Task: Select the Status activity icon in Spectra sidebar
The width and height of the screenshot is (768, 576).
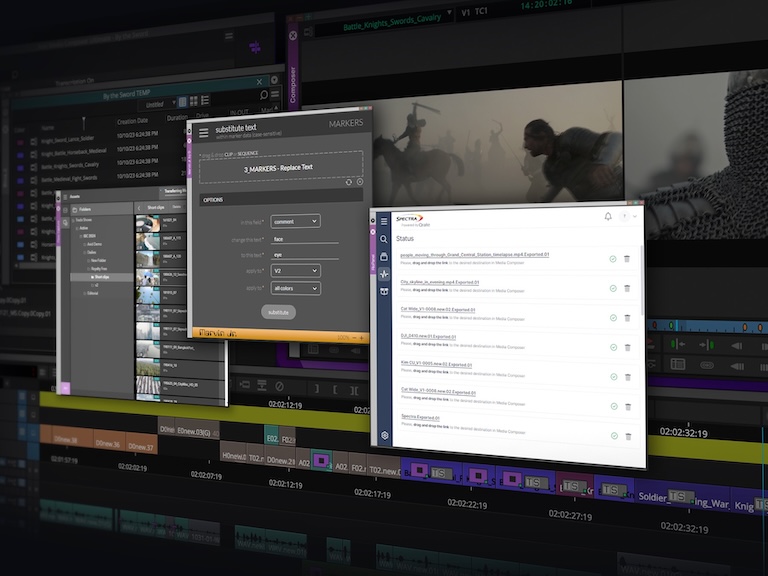Action: 384,274
